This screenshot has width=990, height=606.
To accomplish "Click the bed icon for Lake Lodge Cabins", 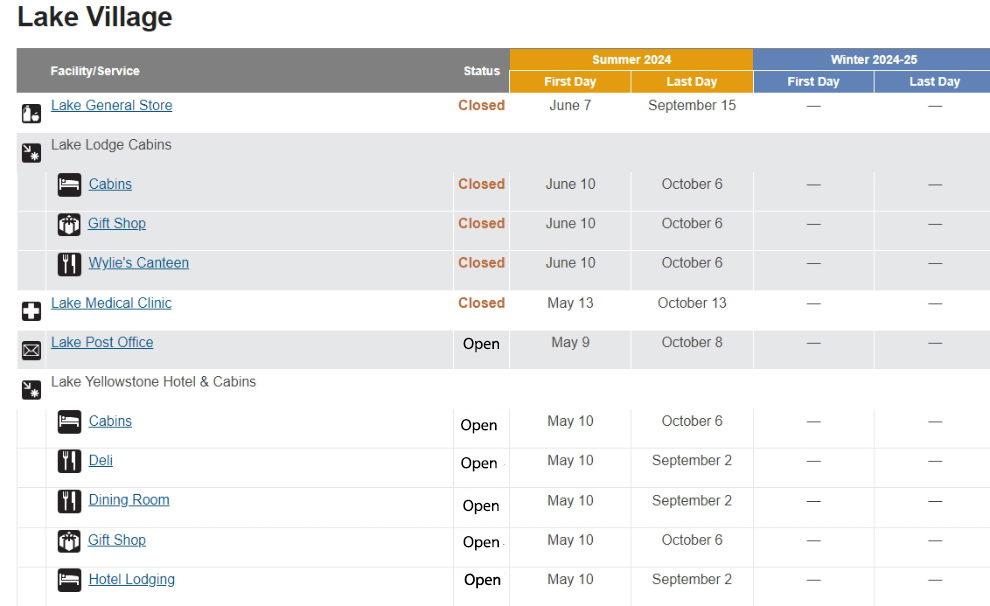I will pos(69,185).
